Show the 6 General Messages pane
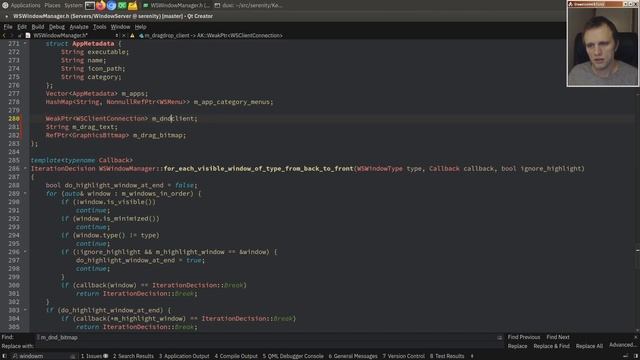The width and height of the screenshot is (640, 360). tap(353, 356)
